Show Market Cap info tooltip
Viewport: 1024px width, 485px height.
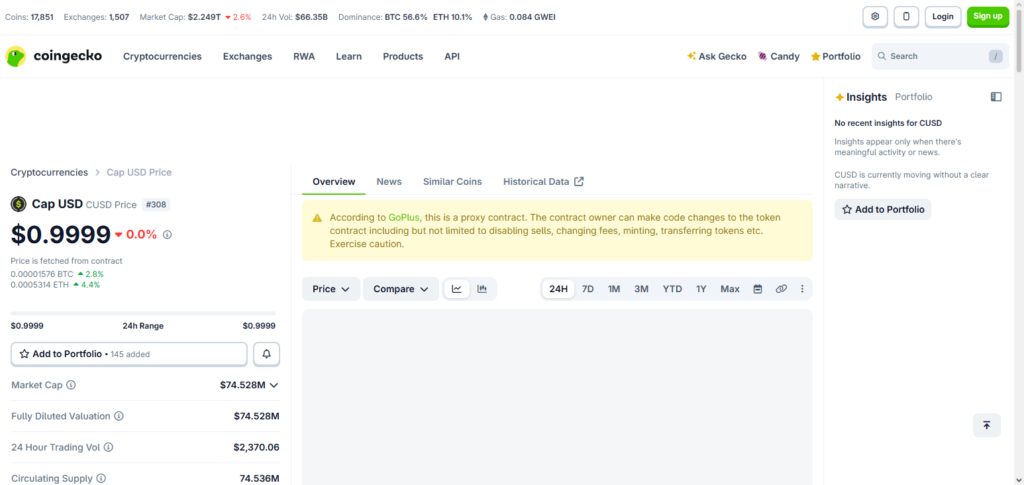pyautogui.click(x=71, y=385)
